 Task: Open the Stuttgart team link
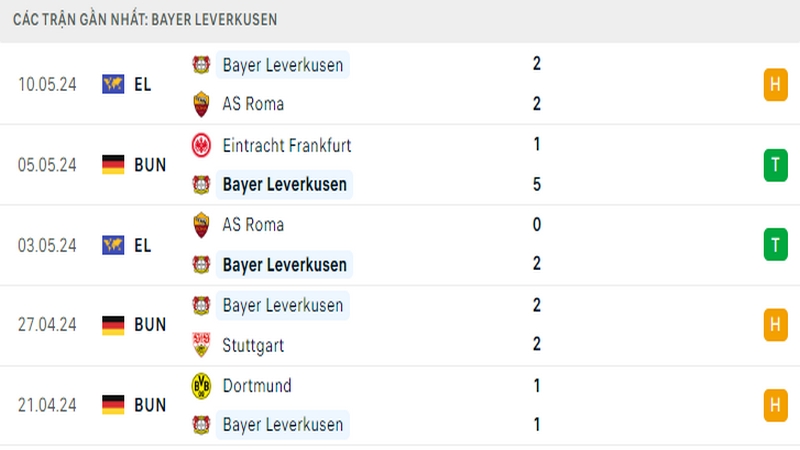coord(253,345)
